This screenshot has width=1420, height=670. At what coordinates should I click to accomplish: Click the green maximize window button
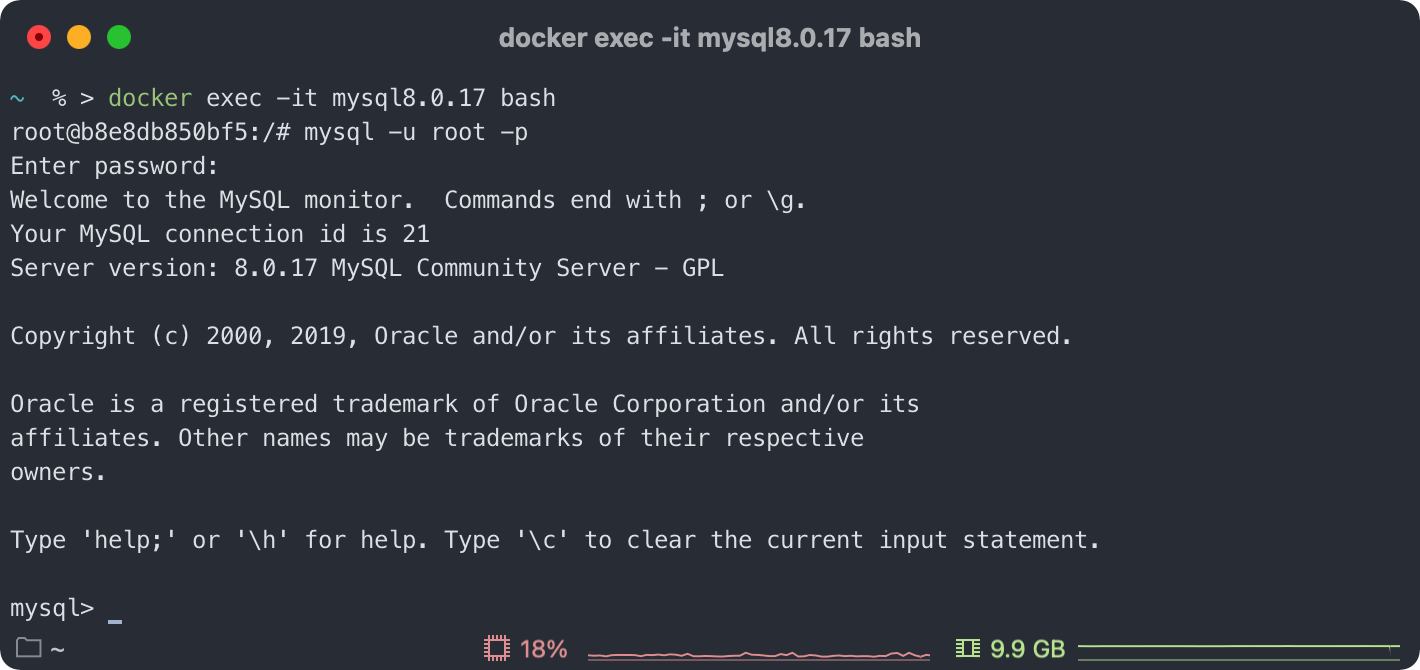119,38
